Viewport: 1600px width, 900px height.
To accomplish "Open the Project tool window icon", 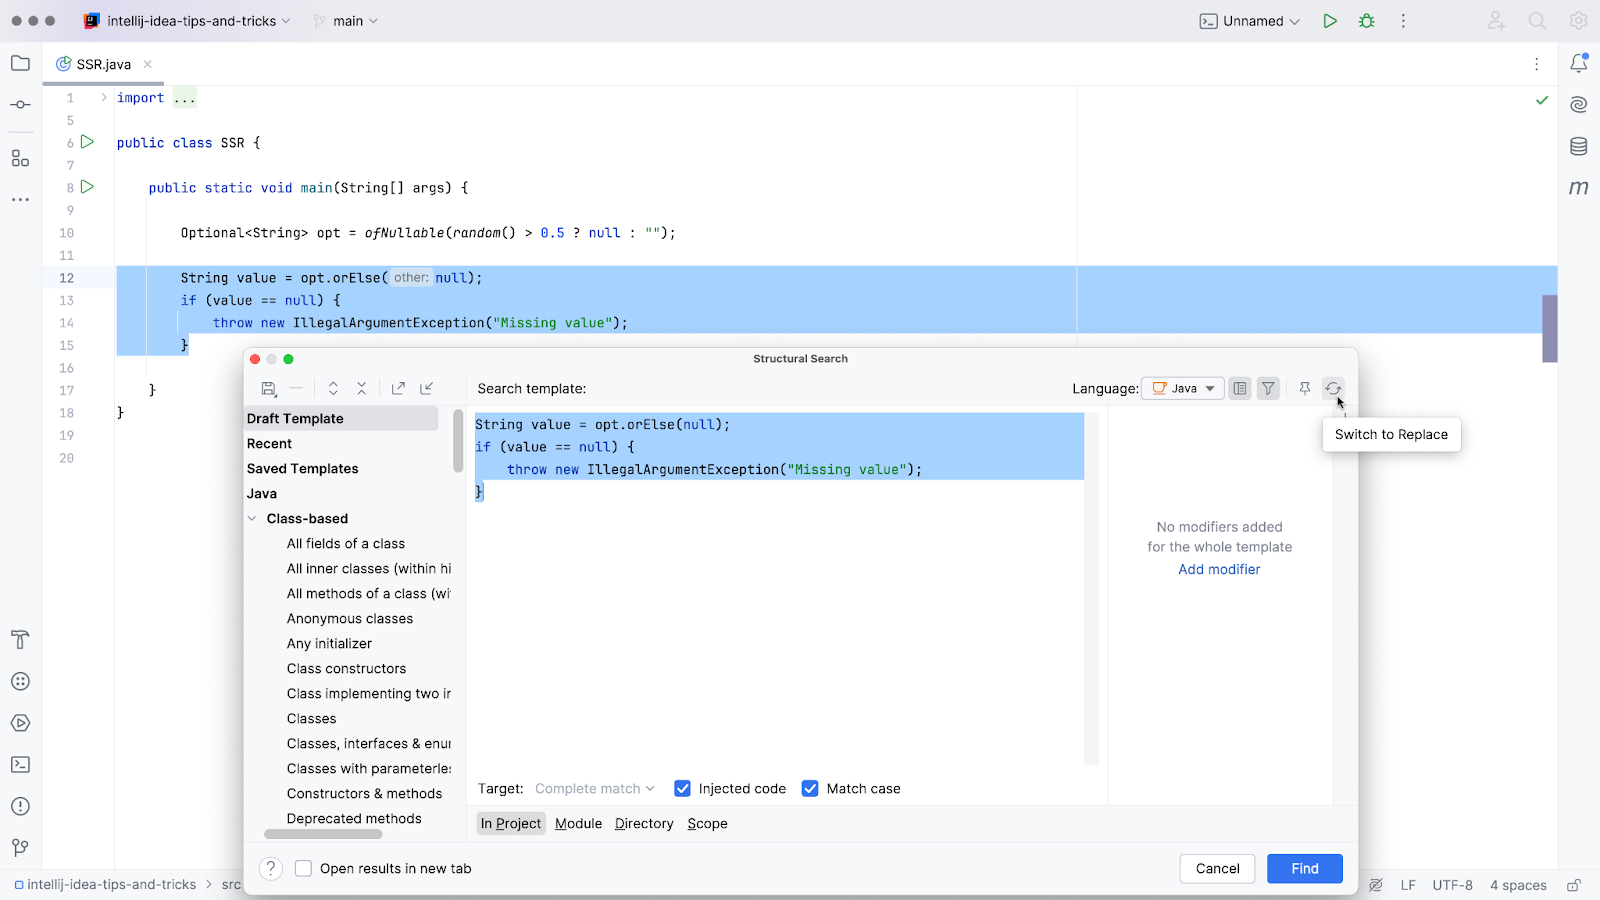I will [x=20, y=63].
